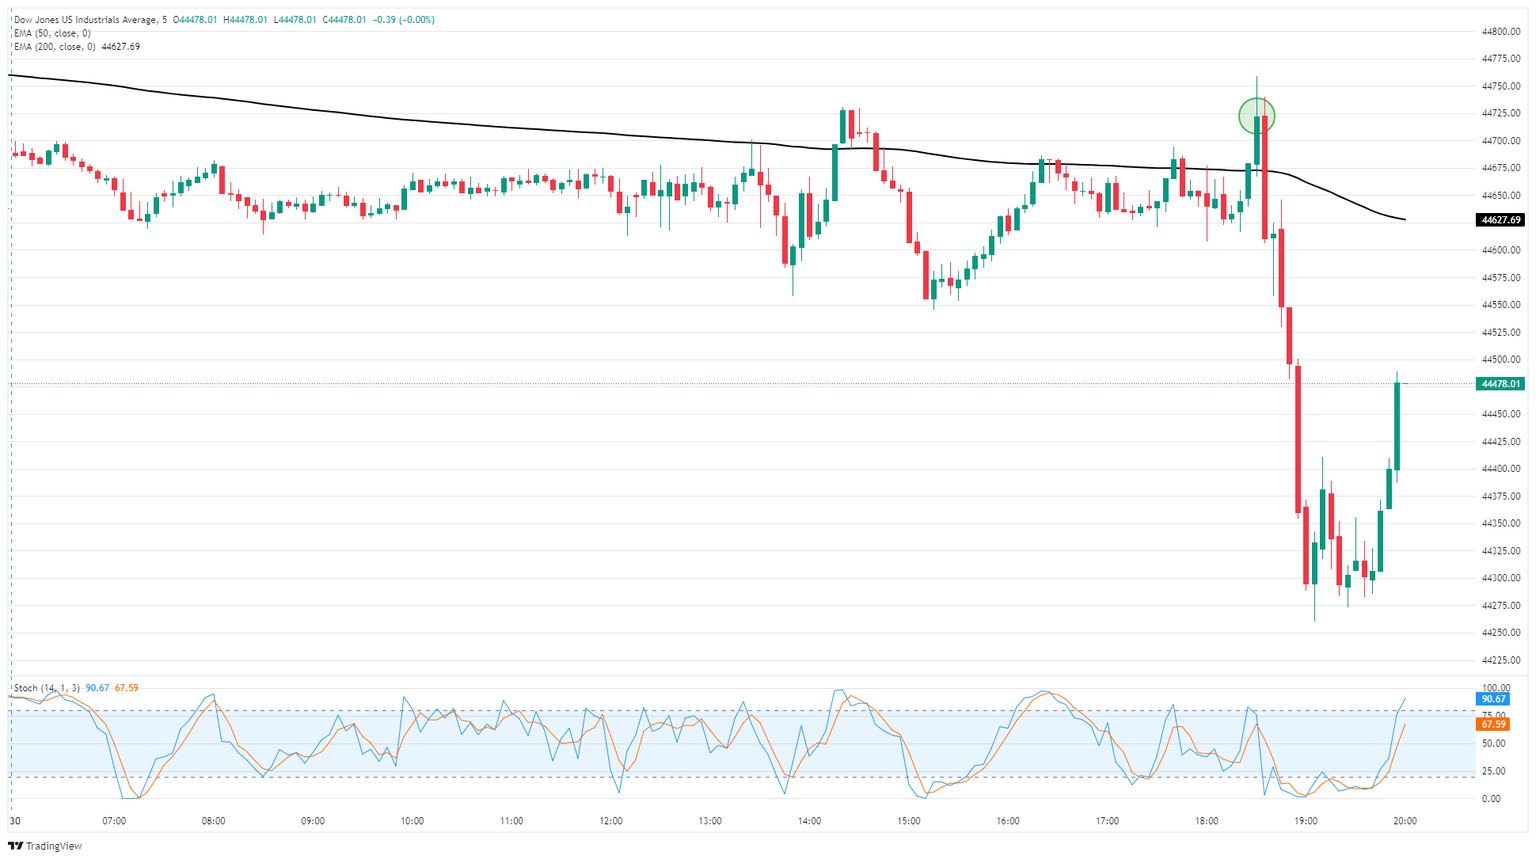1536x860 pixels.
Task: Click the 100.00 level on stochastic scale
Action: tap(1495, 688)
